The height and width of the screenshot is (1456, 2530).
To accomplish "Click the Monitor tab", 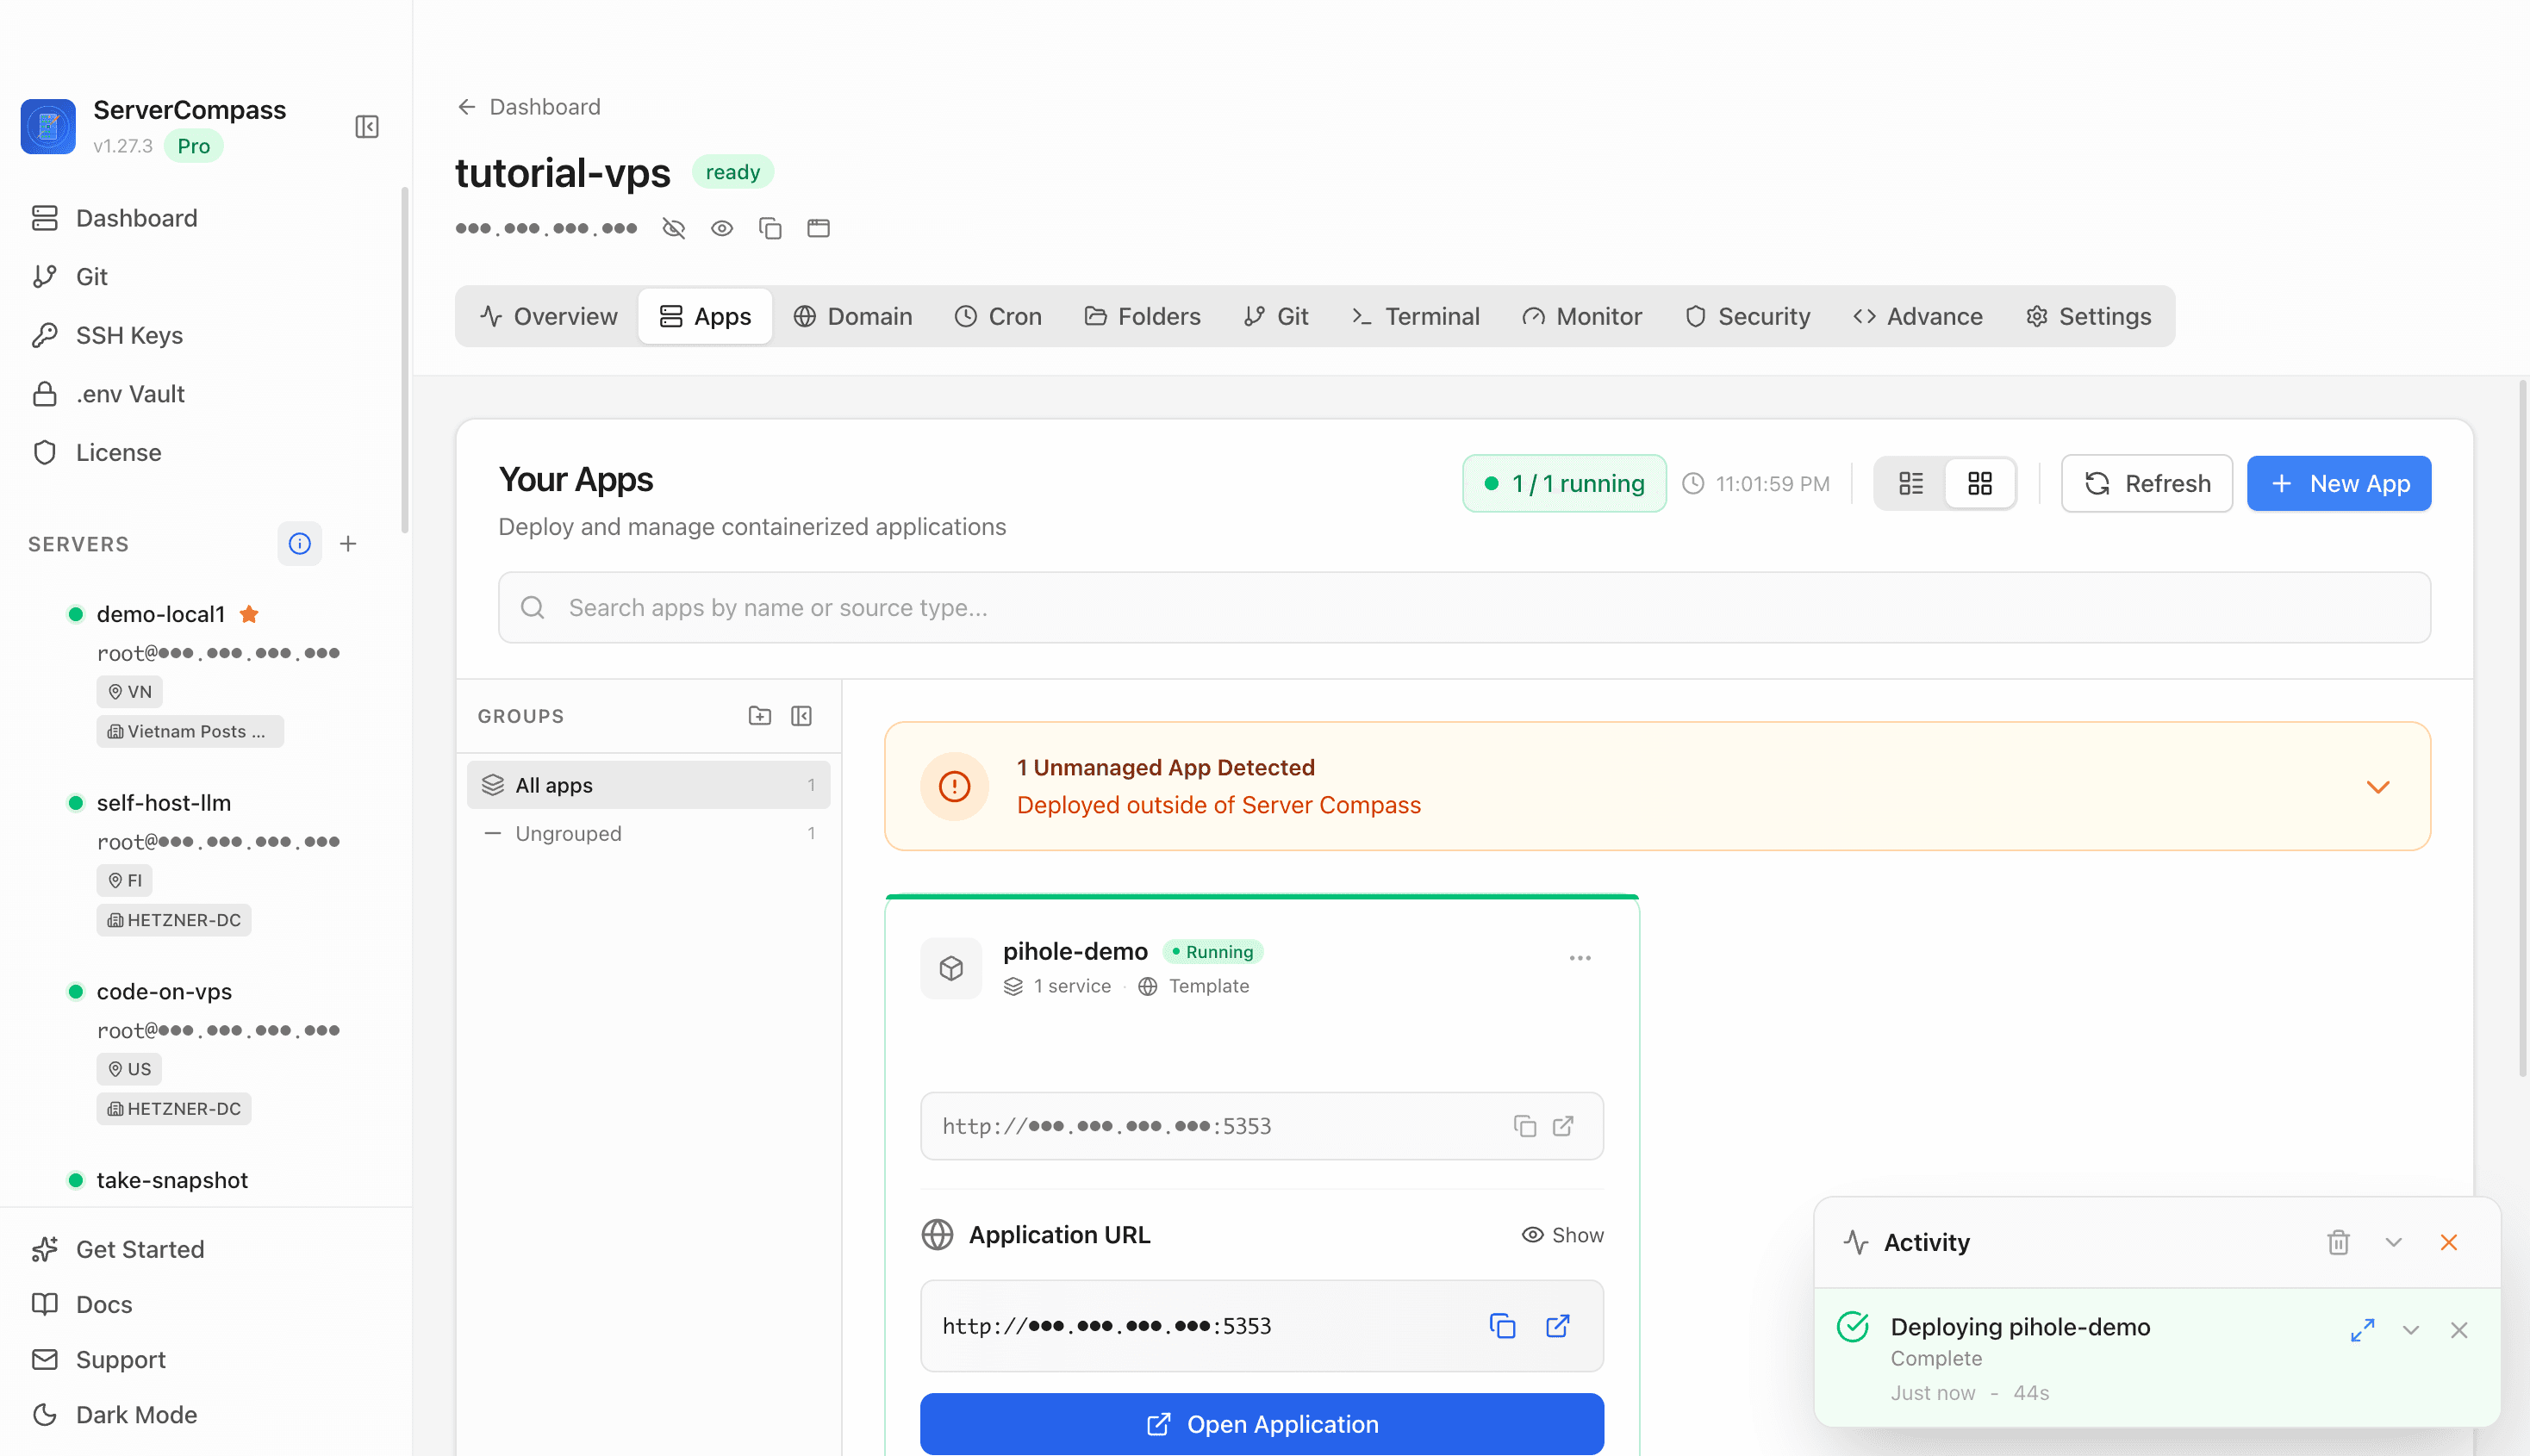I will tap(1582, 316).
